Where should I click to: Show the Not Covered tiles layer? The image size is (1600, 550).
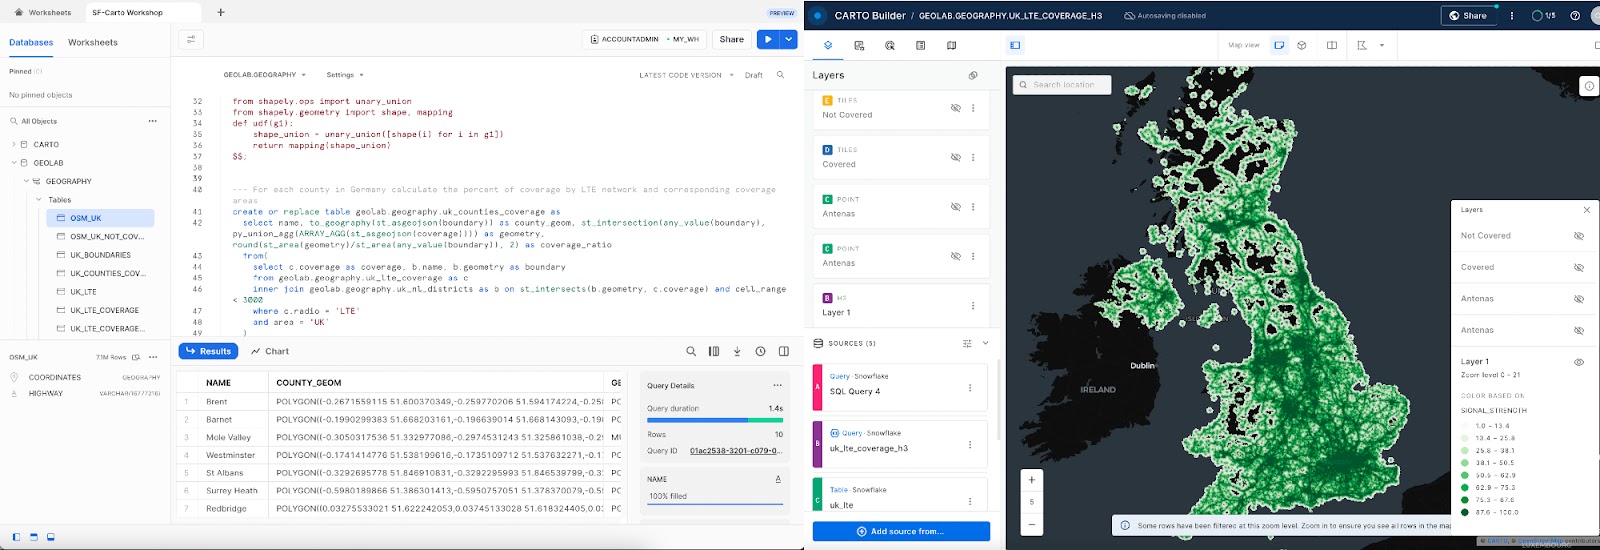point(955,108)
